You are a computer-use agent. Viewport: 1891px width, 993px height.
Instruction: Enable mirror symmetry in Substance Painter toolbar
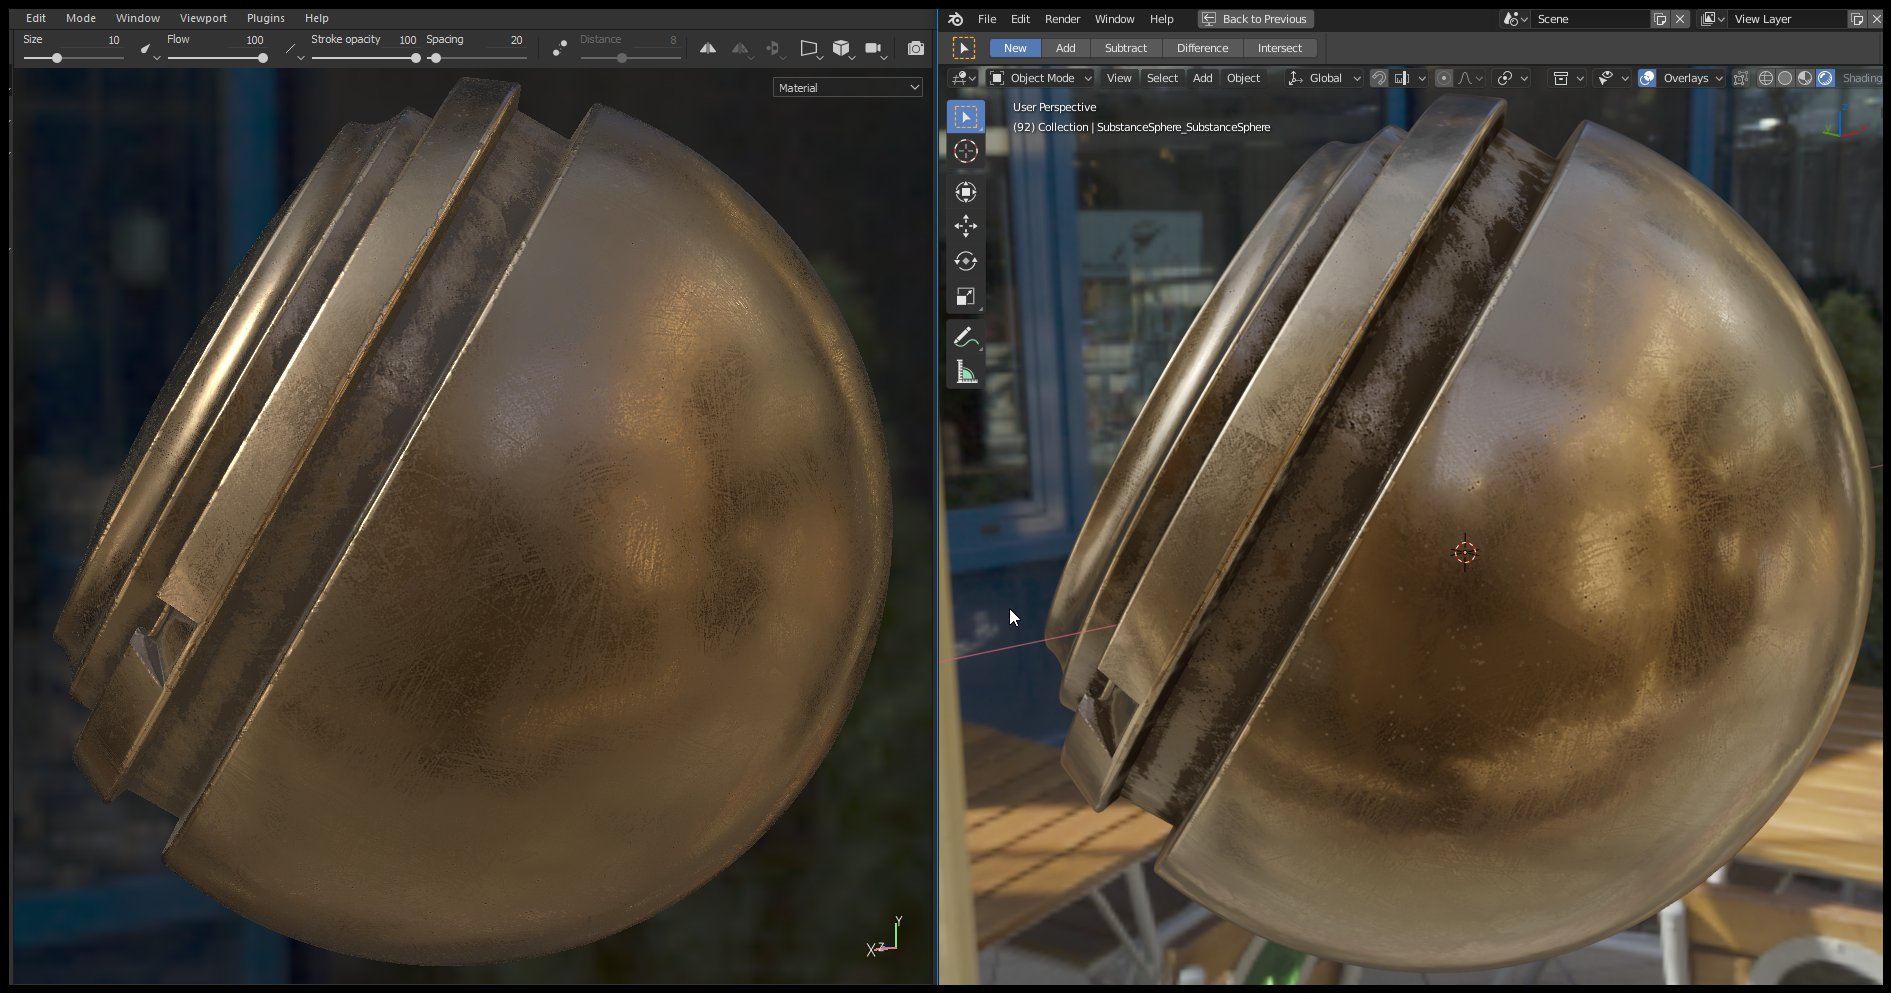[x=708, y=48]
